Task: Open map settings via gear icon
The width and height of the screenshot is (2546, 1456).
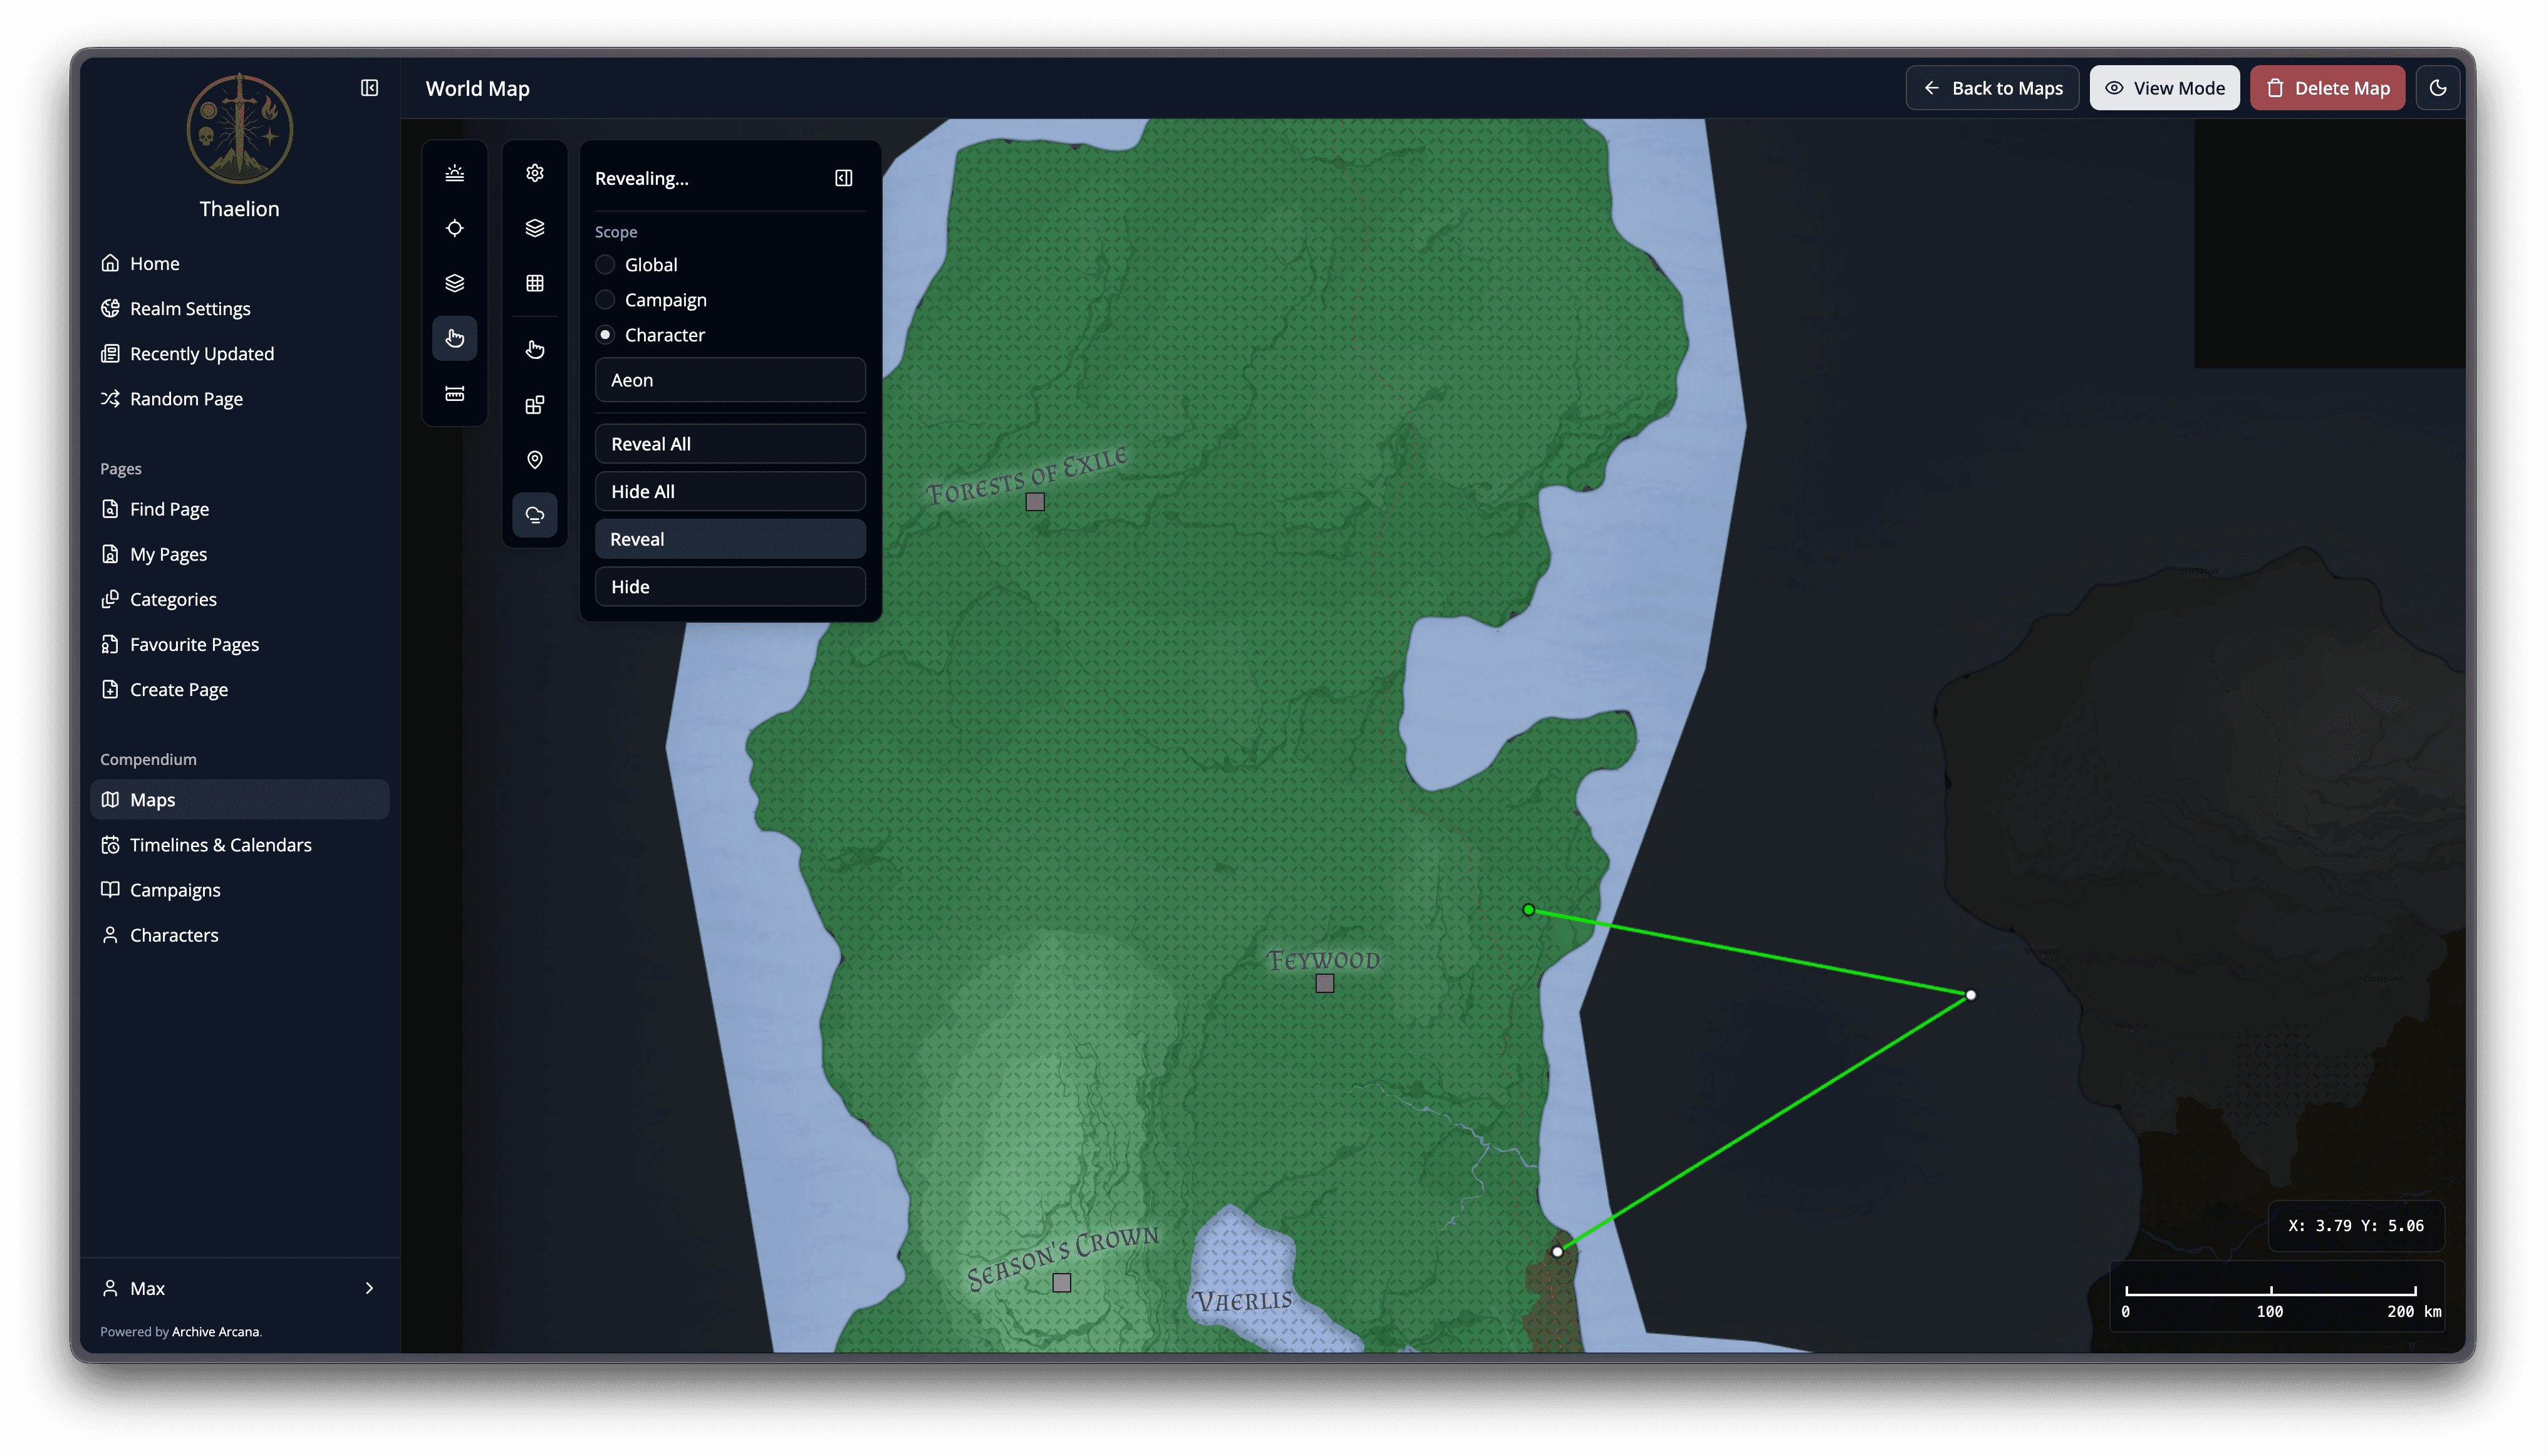Action: coord(534,172)
